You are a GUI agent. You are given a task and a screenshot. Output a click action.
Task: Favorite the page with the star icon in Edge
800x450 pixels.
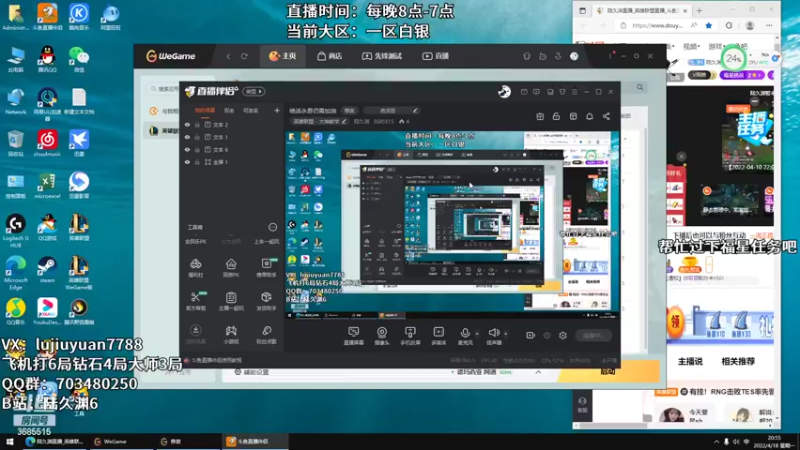709,26
